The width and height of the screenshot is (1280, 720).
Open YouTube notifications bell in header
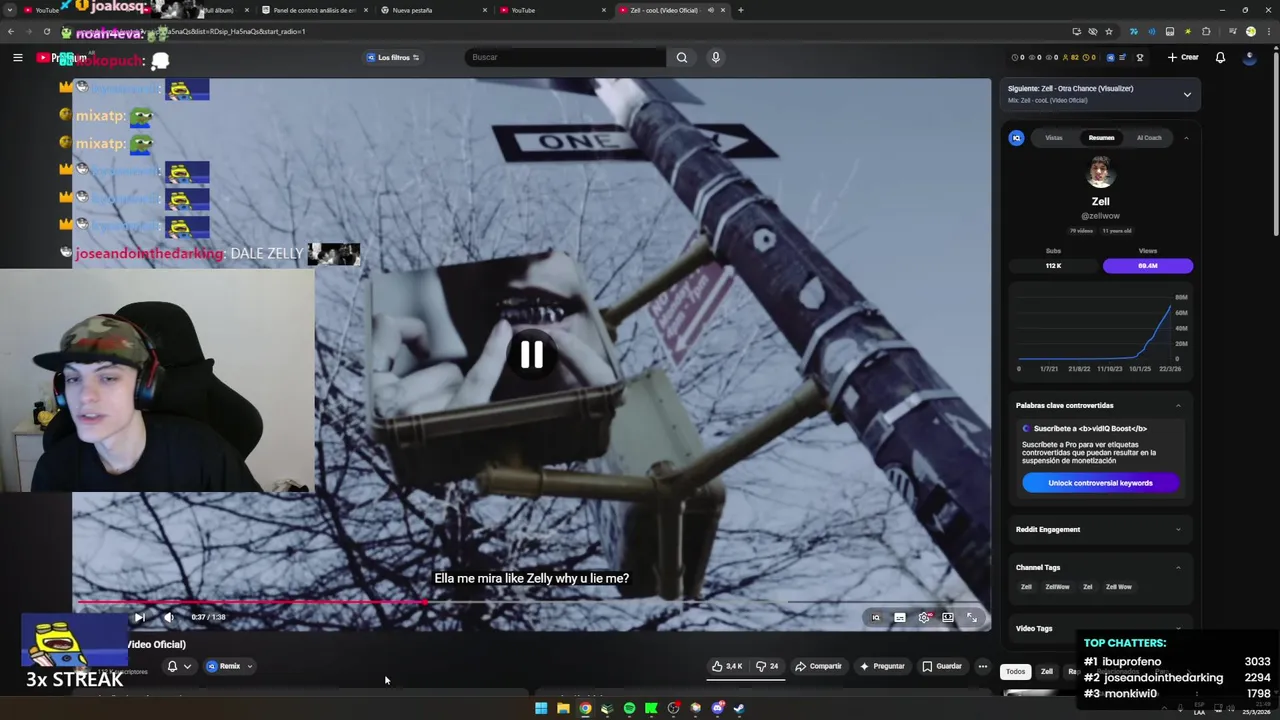[x=1220, y=57]
